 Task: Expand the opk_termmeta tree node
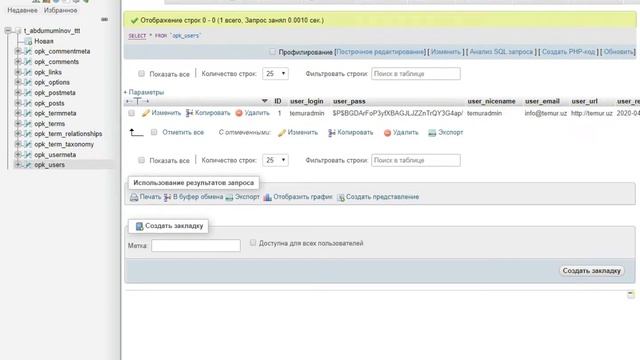click(x=18, y=113)
